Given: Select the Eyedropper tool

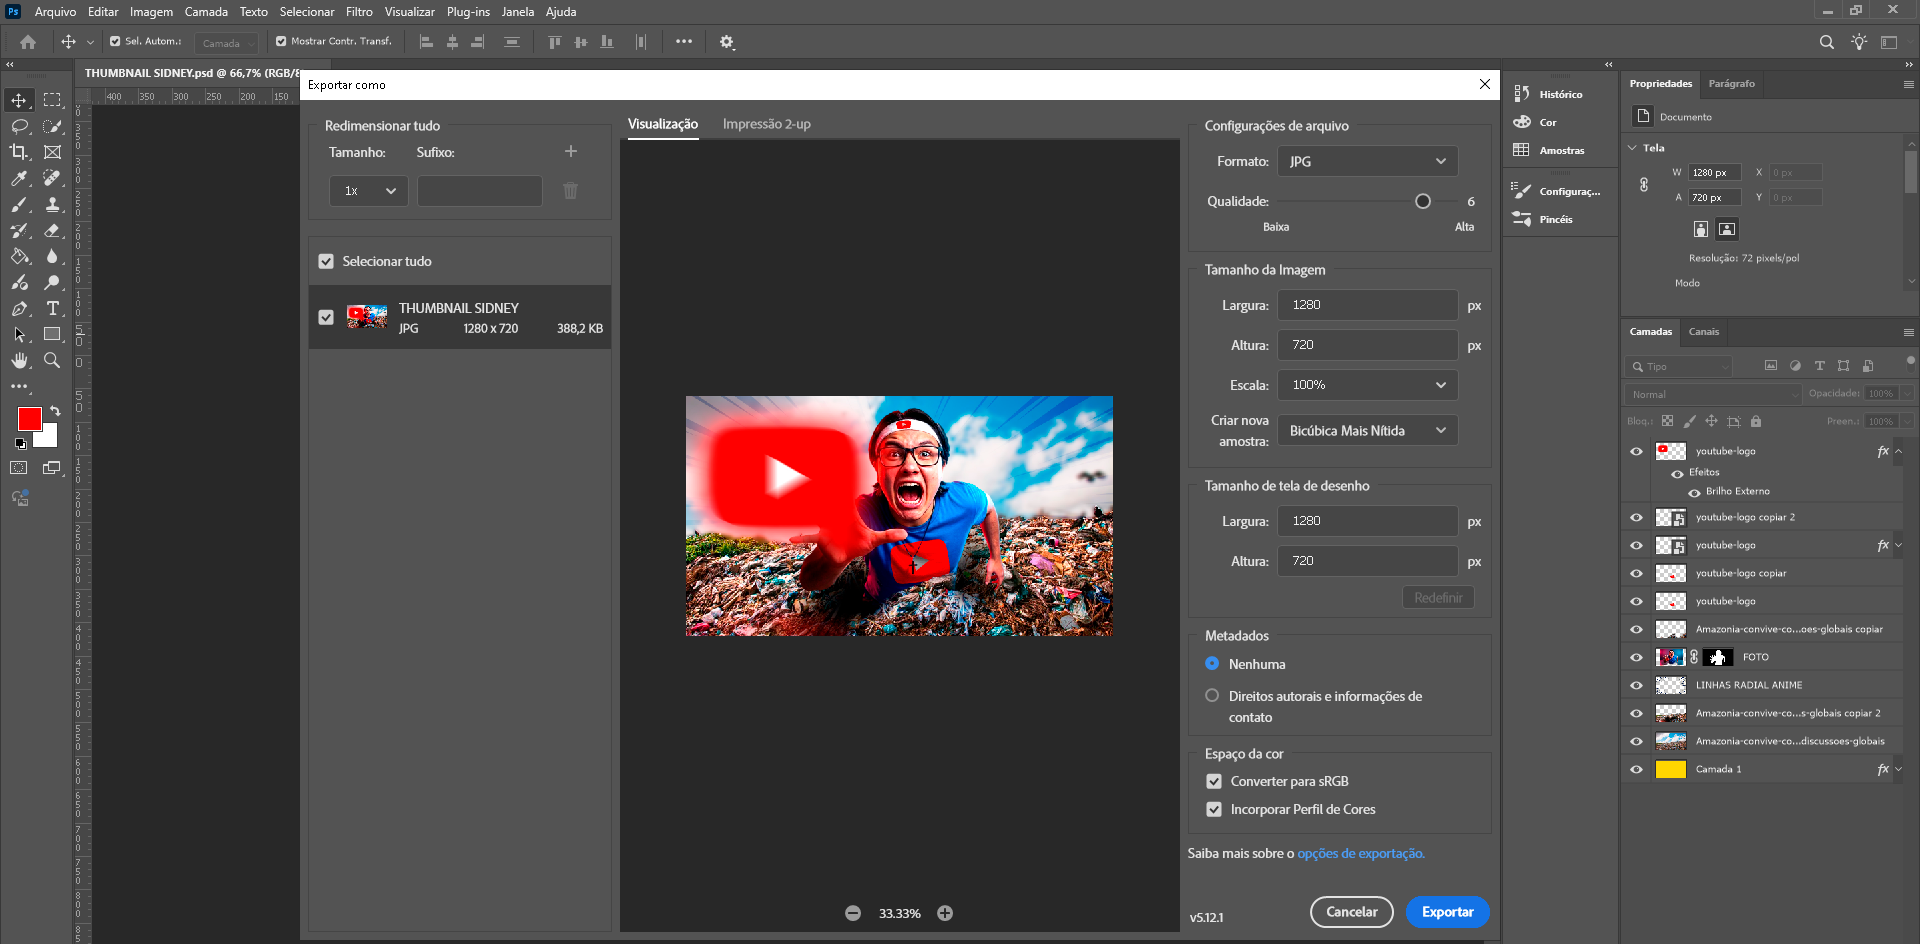Looking at the screenshot, I should point(19,178).
